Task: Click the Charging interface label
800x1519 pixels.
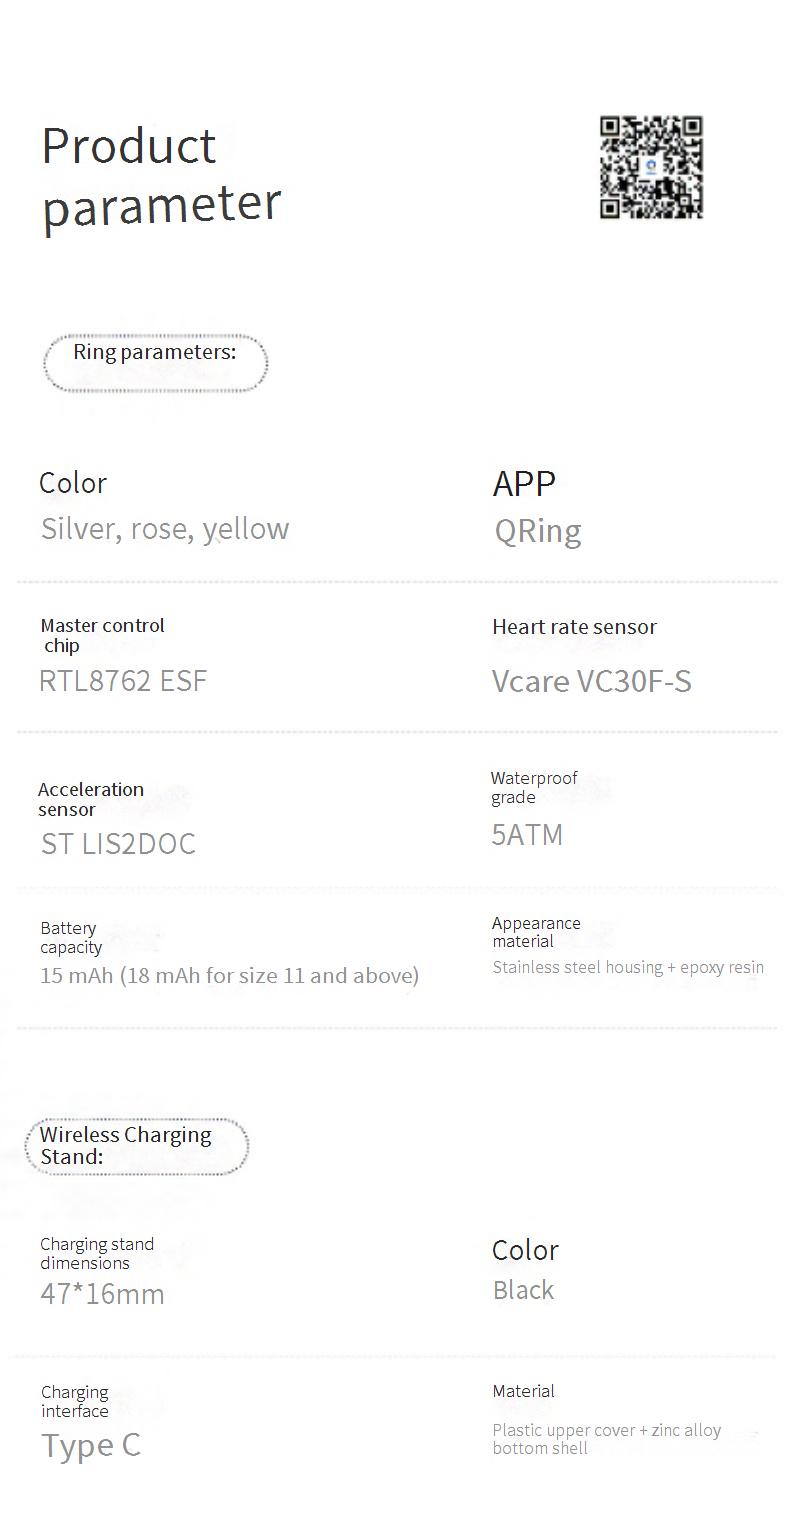Action: [x=75, y=1401]
